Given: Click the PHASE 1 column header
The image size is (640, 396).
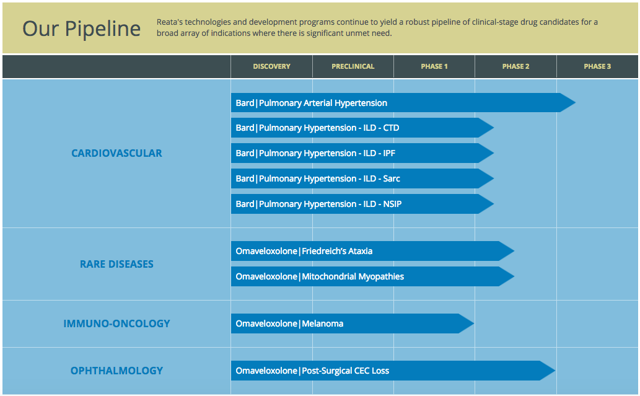Looking at the screenshot, I should point(434,67).
